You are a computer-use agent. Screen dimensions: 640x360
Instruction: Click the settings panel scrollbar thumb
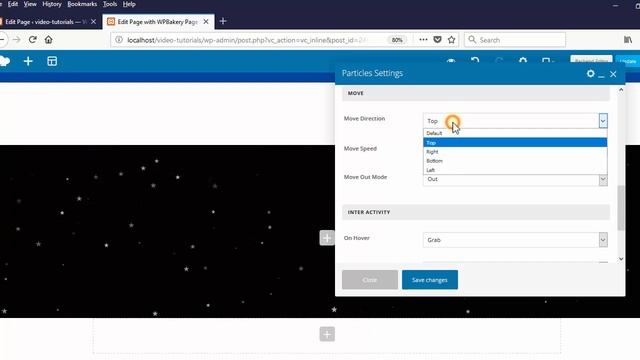pyautogui.click(x=621, y=208)
